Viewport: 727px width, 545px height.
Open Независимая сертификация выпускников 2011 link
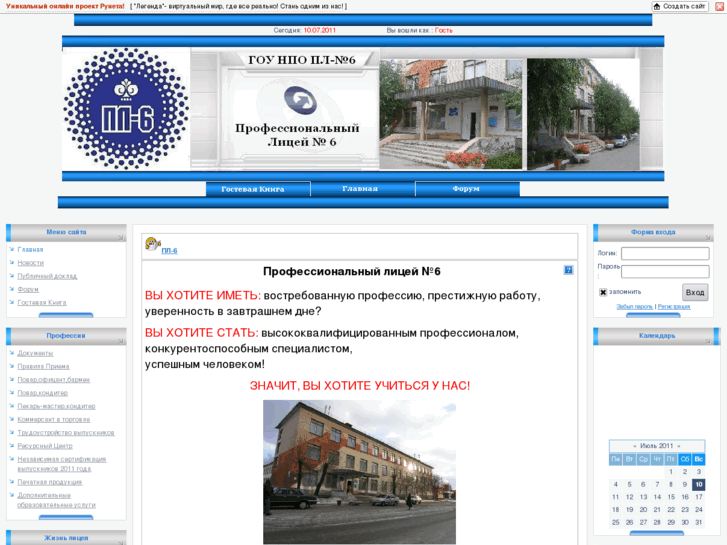[62, 464]
